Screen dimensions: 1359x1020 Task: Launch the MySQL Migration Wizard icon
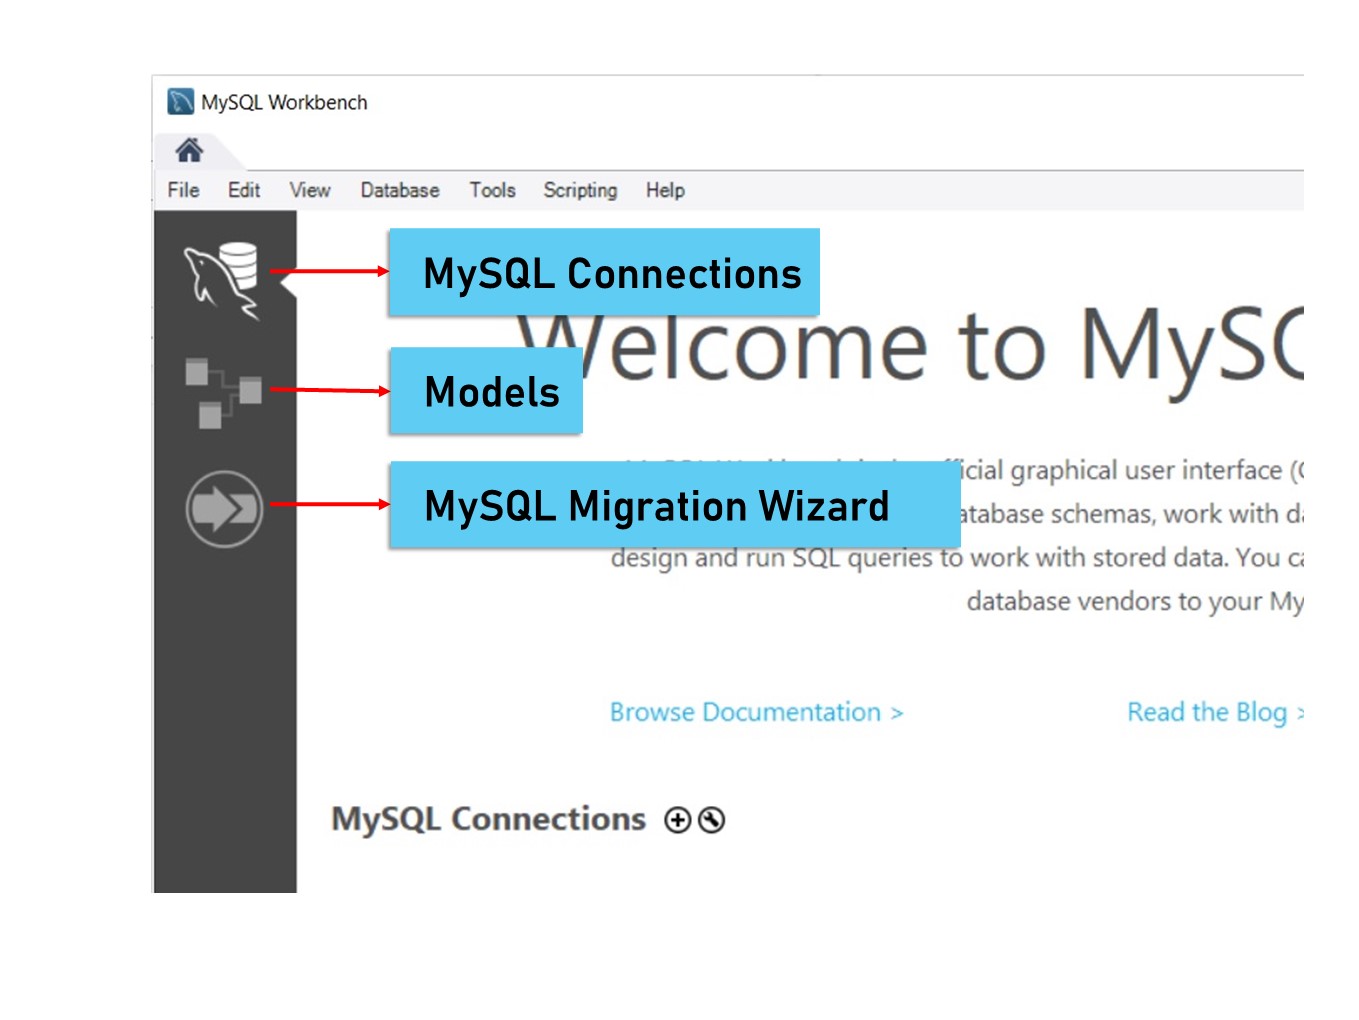222,507
